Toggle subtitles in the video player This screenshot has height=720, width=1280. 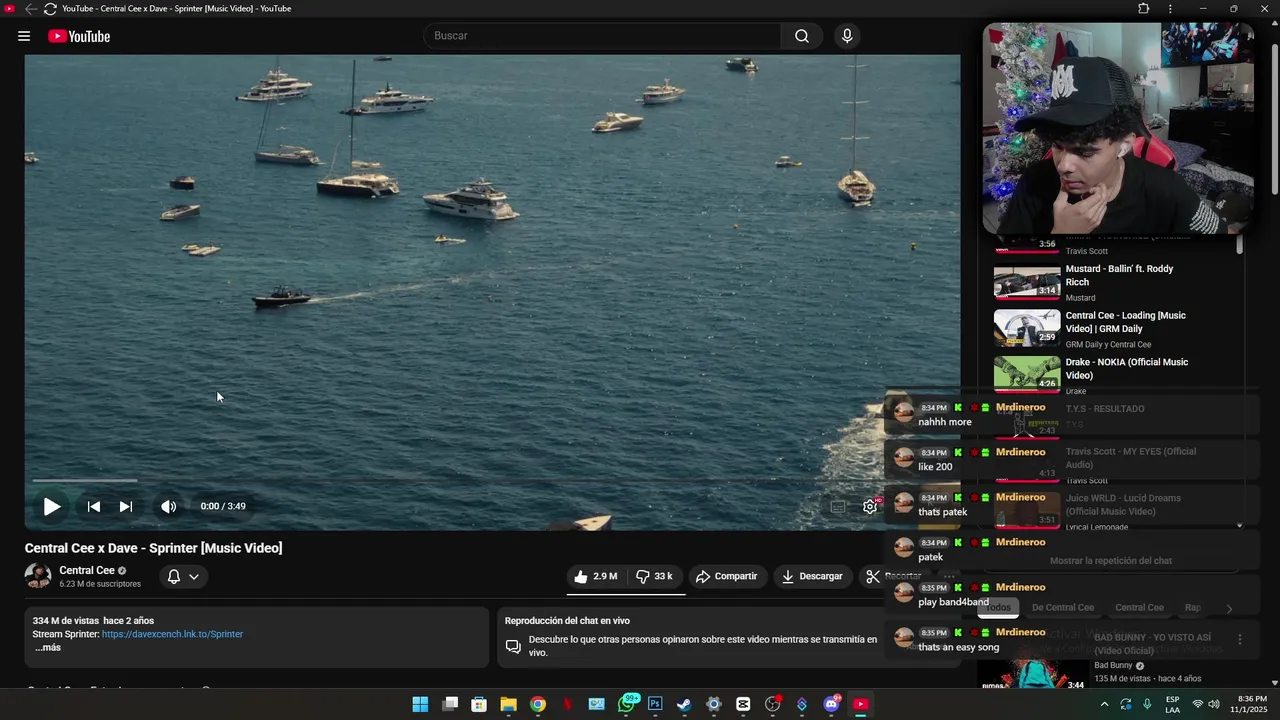pyautogui.click(x=838, y=507)
